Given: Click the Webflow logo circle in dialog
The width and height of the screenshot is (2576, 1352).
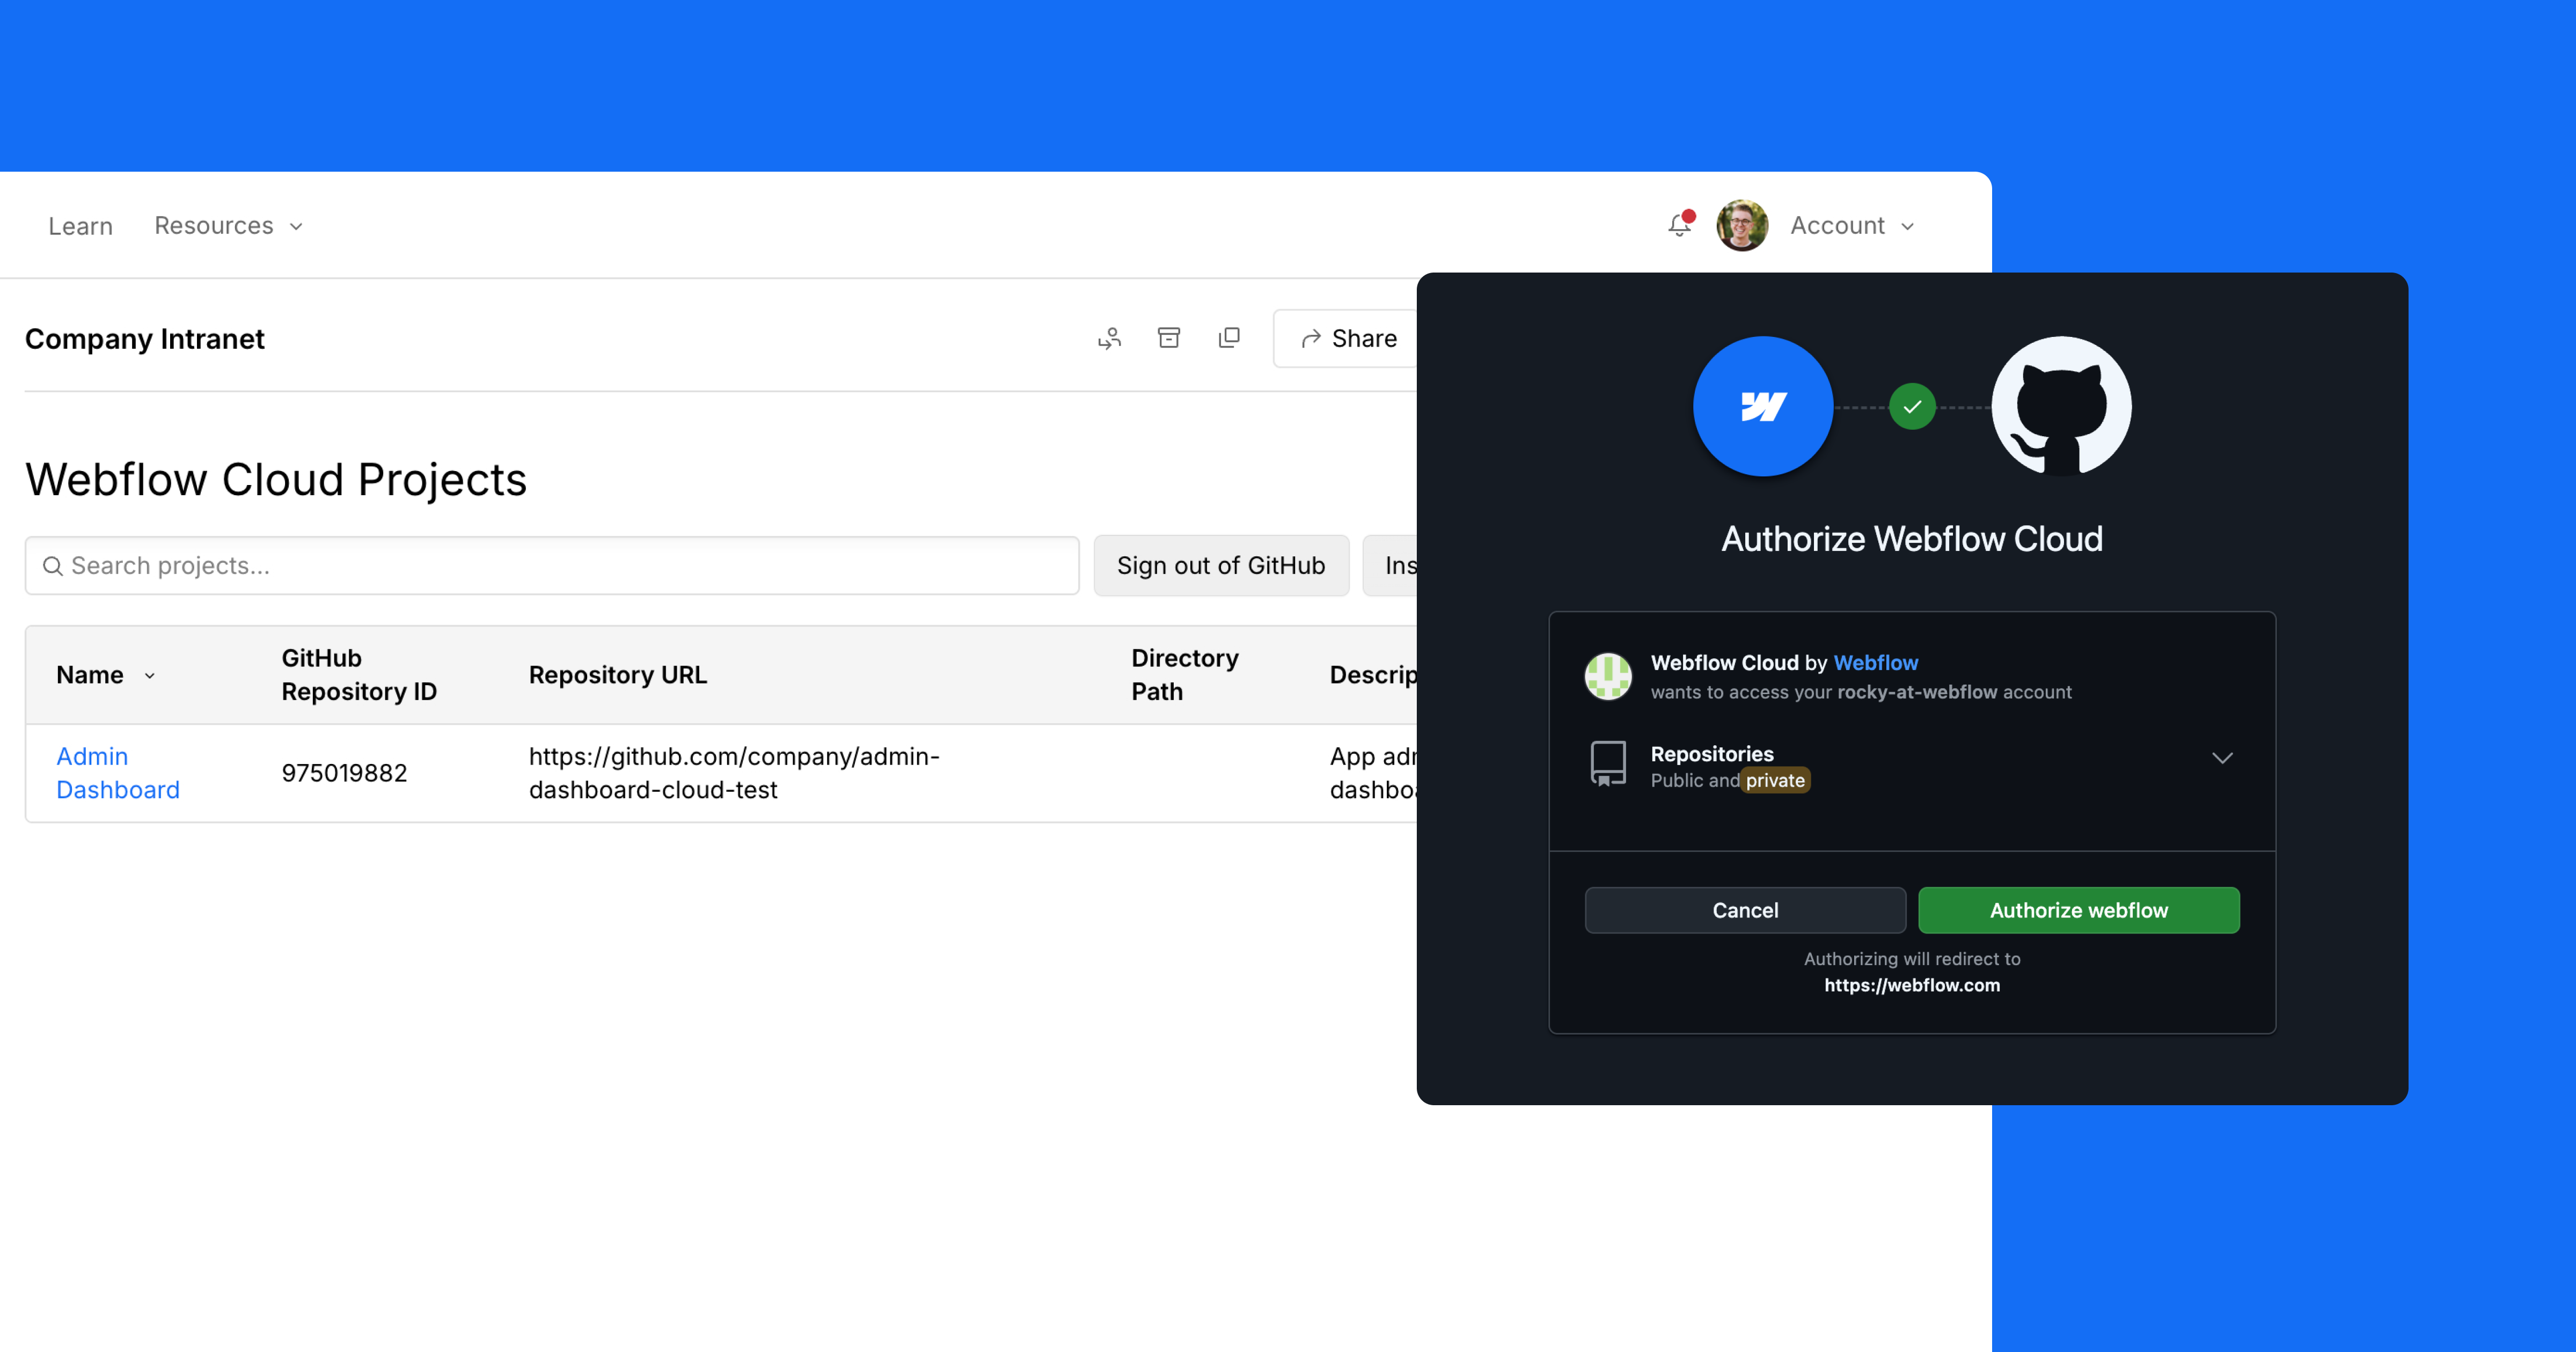Looking at the screenshot, I should pos(1763,406).
